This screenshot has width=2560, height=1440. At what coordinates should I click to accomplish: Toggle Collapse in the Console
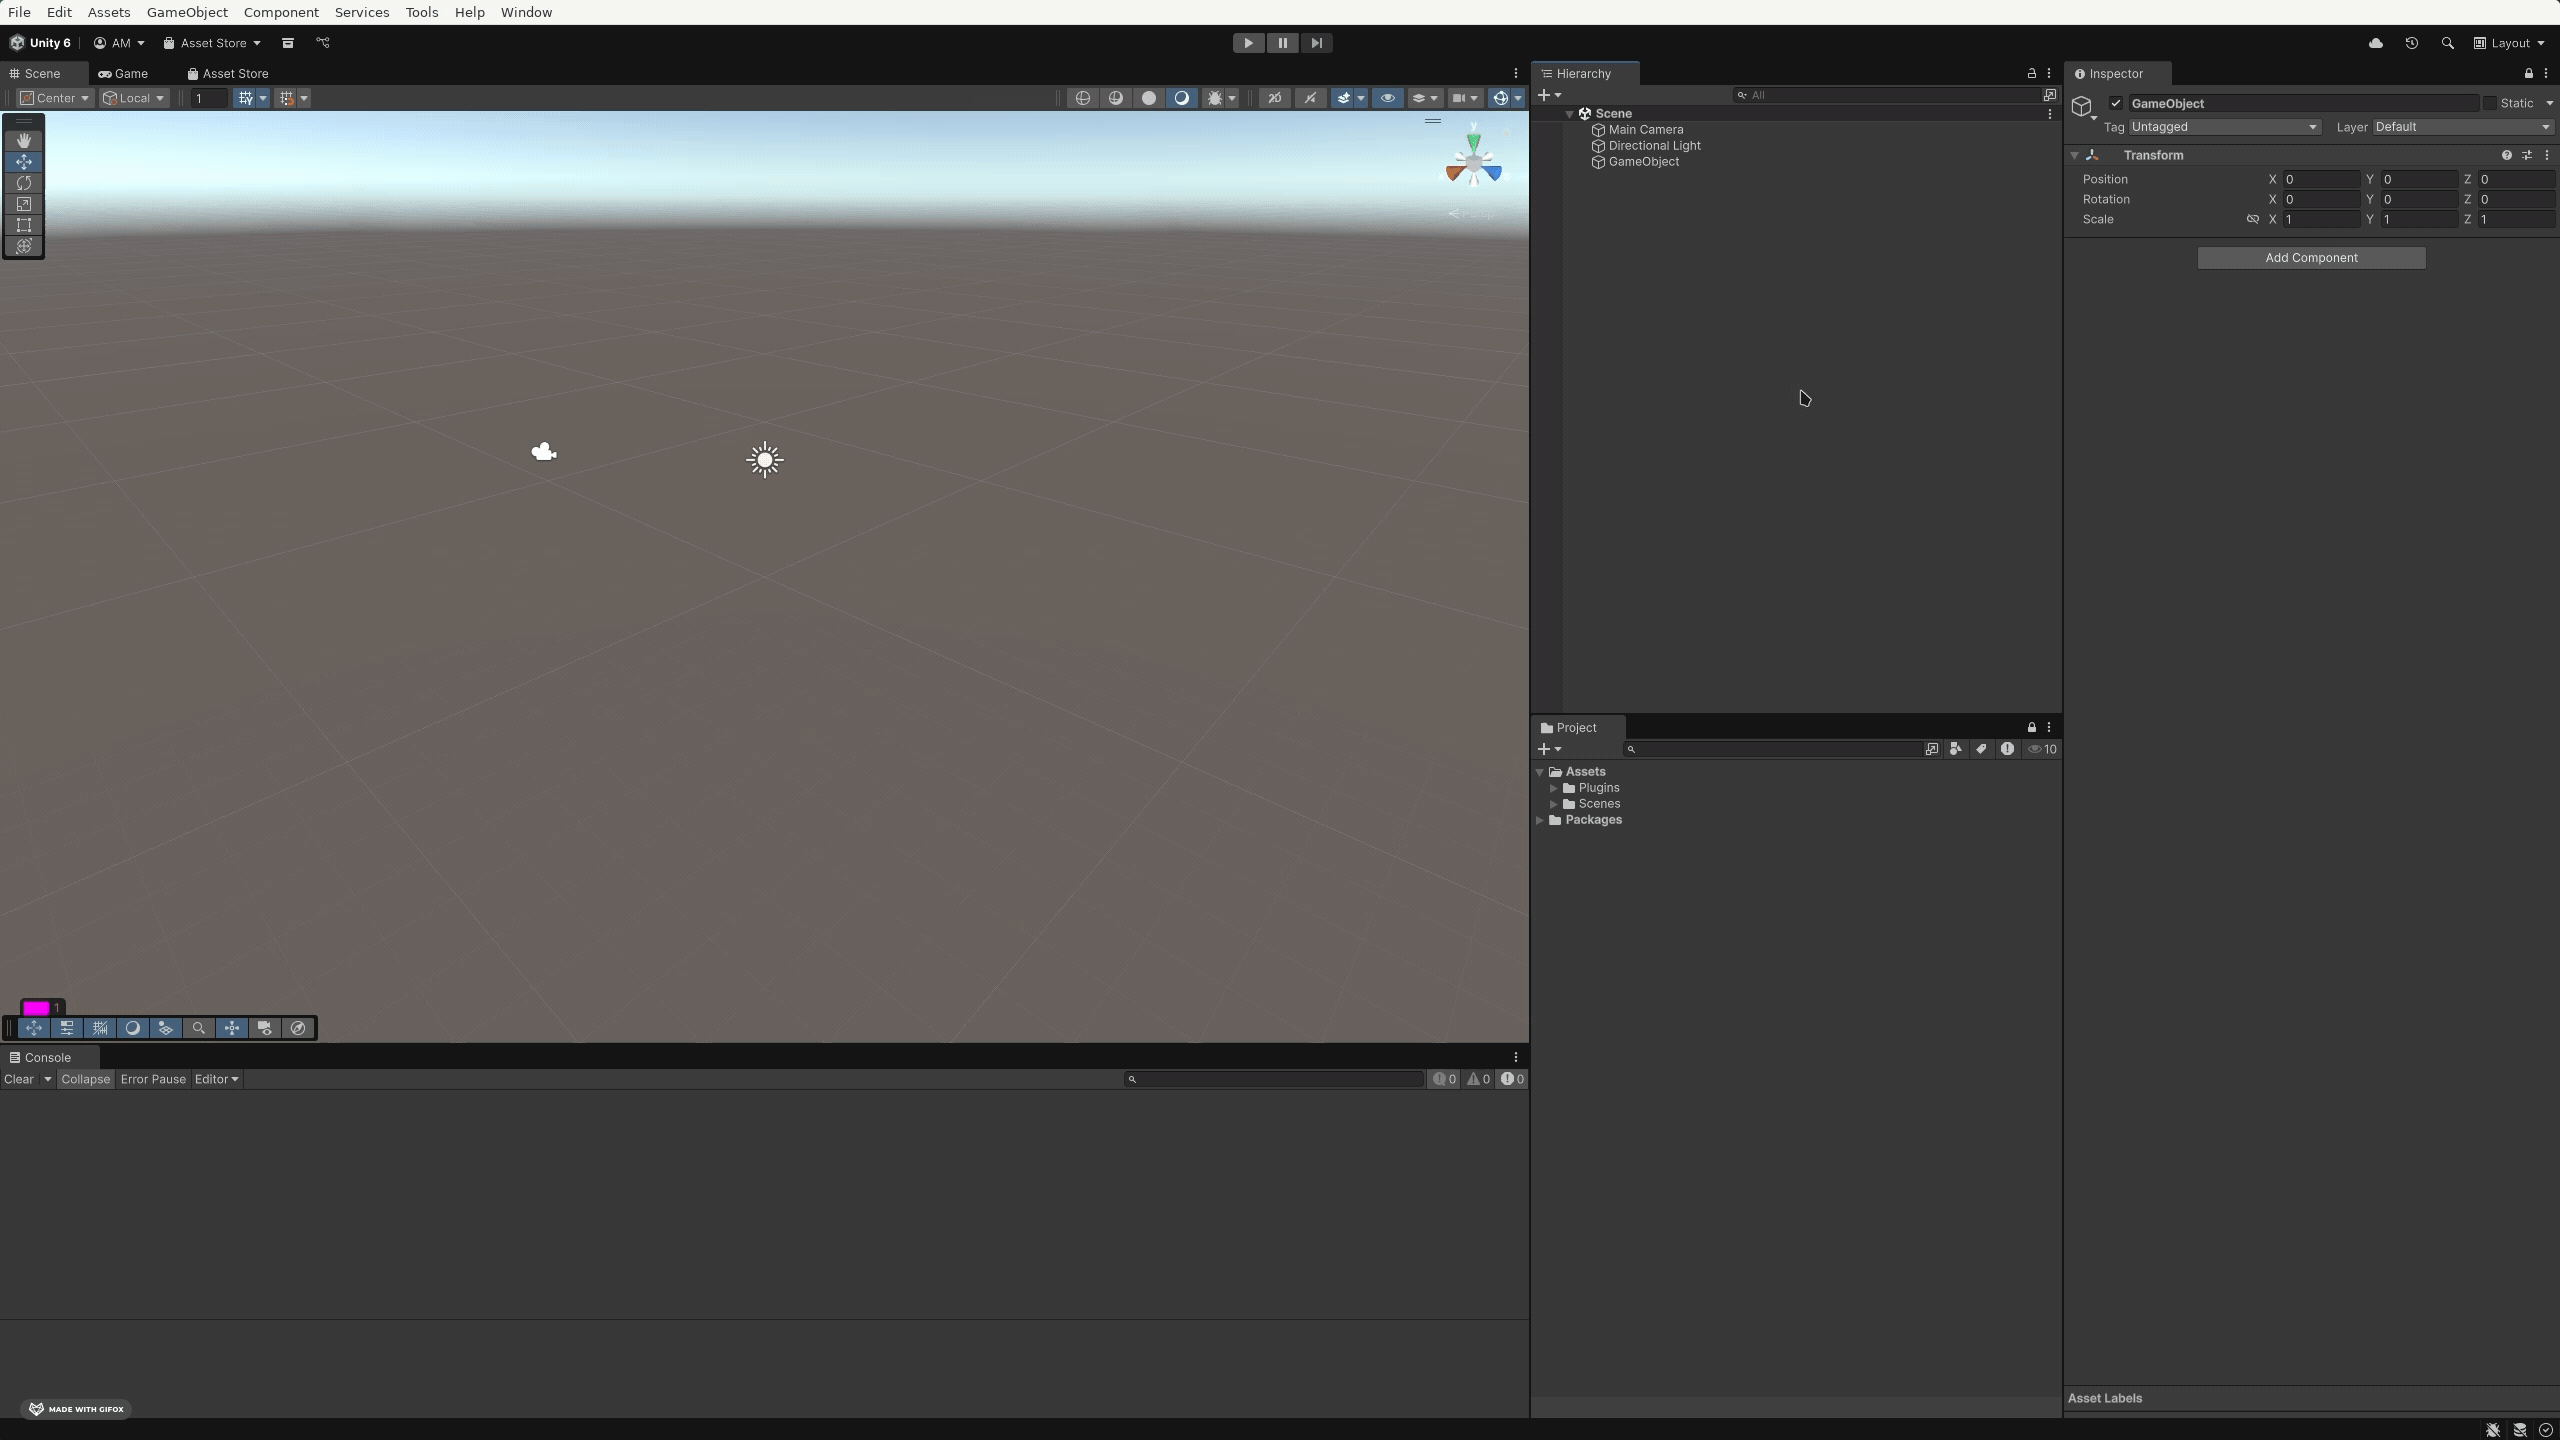[x=85, y=1079]
